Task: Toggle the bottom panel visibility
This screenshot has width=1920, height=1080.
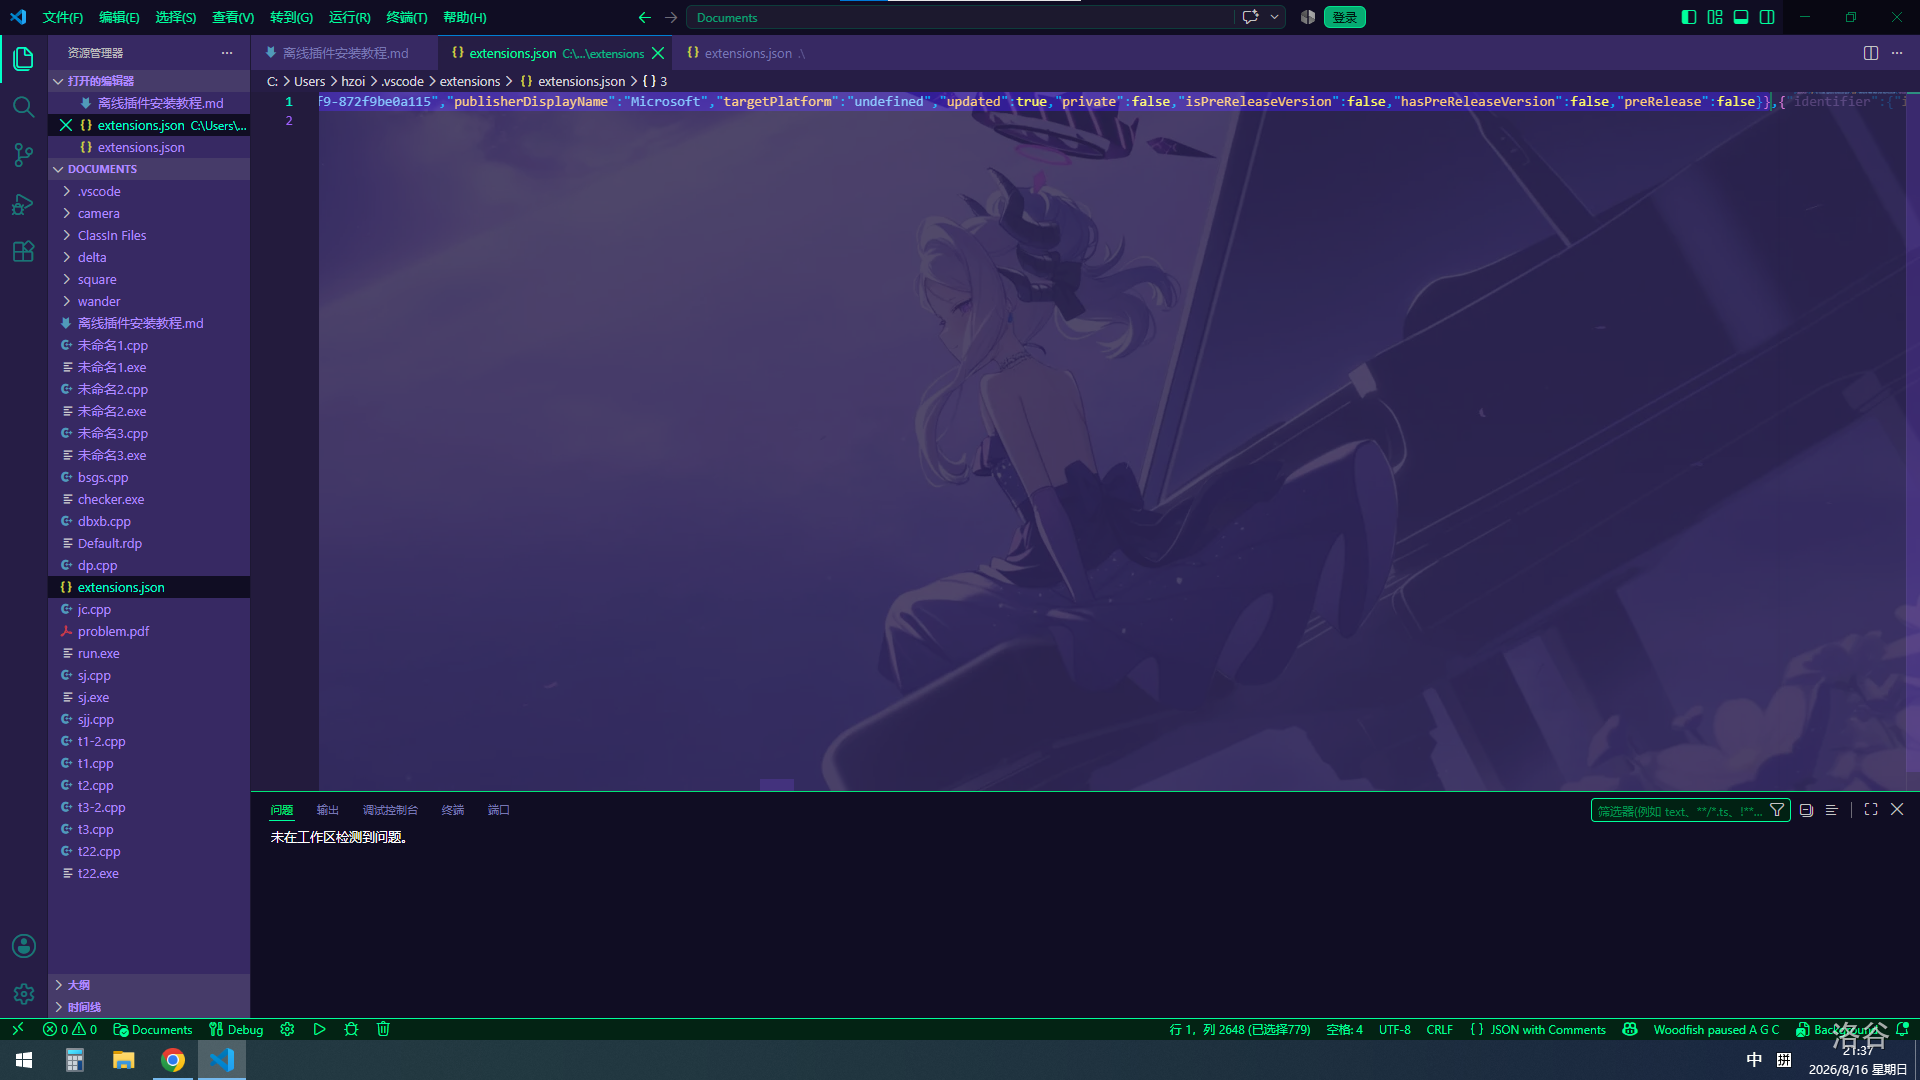Action: [x=1741, y=17]
